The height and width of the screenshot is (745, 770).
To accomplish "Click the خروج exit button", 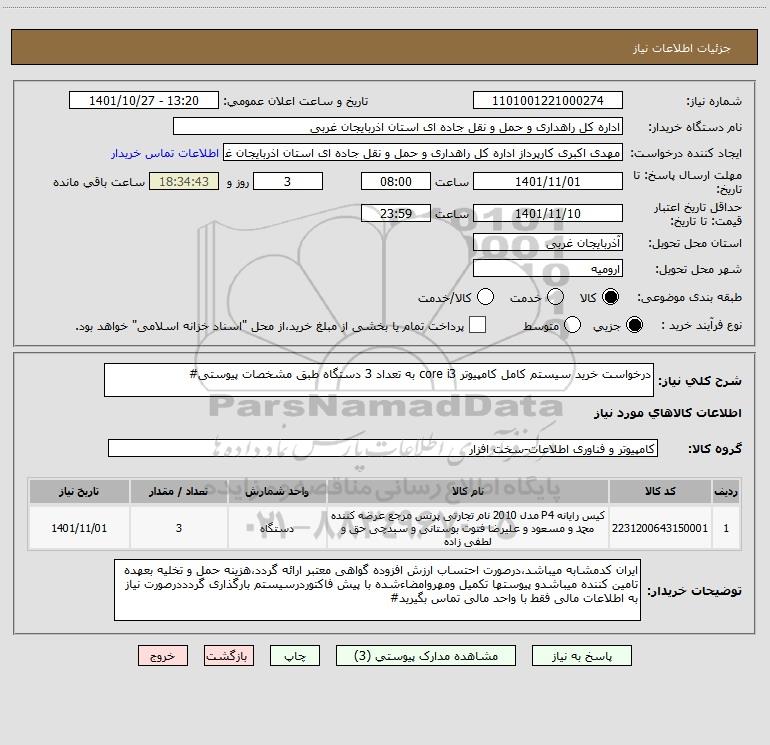I will [163, 656].
